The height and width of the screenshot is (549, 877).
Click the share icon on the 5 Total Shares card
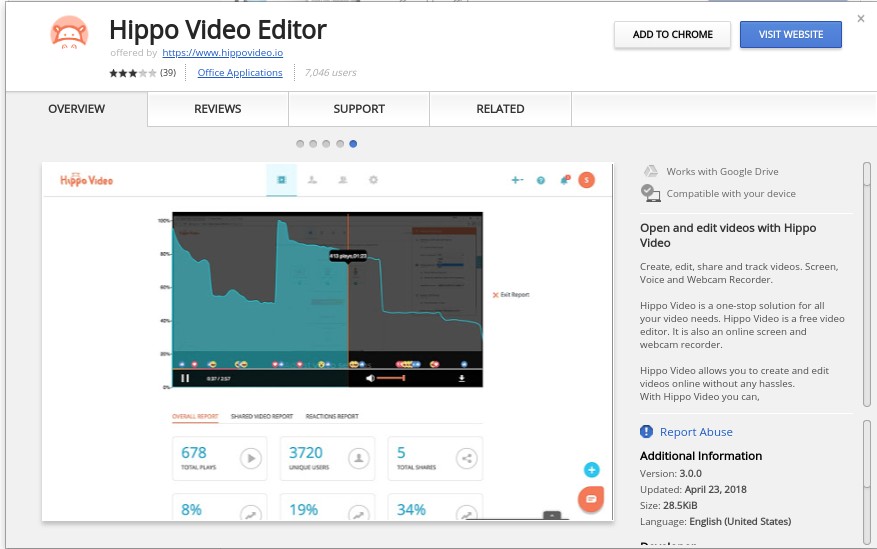[x=466, y=458]
